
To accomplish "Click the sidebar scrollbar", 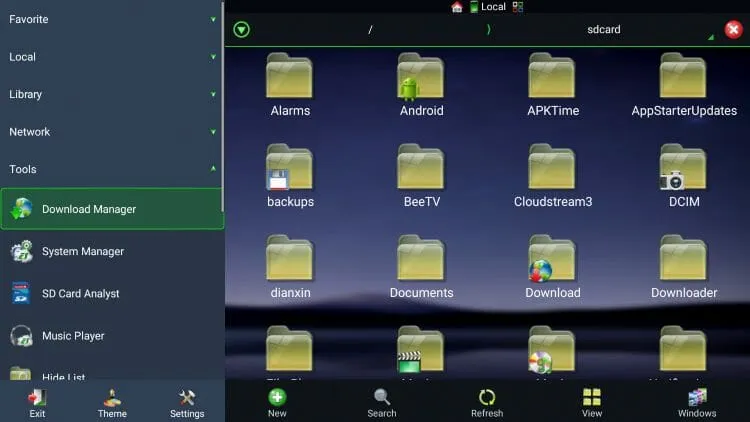I will coord(222,105).
